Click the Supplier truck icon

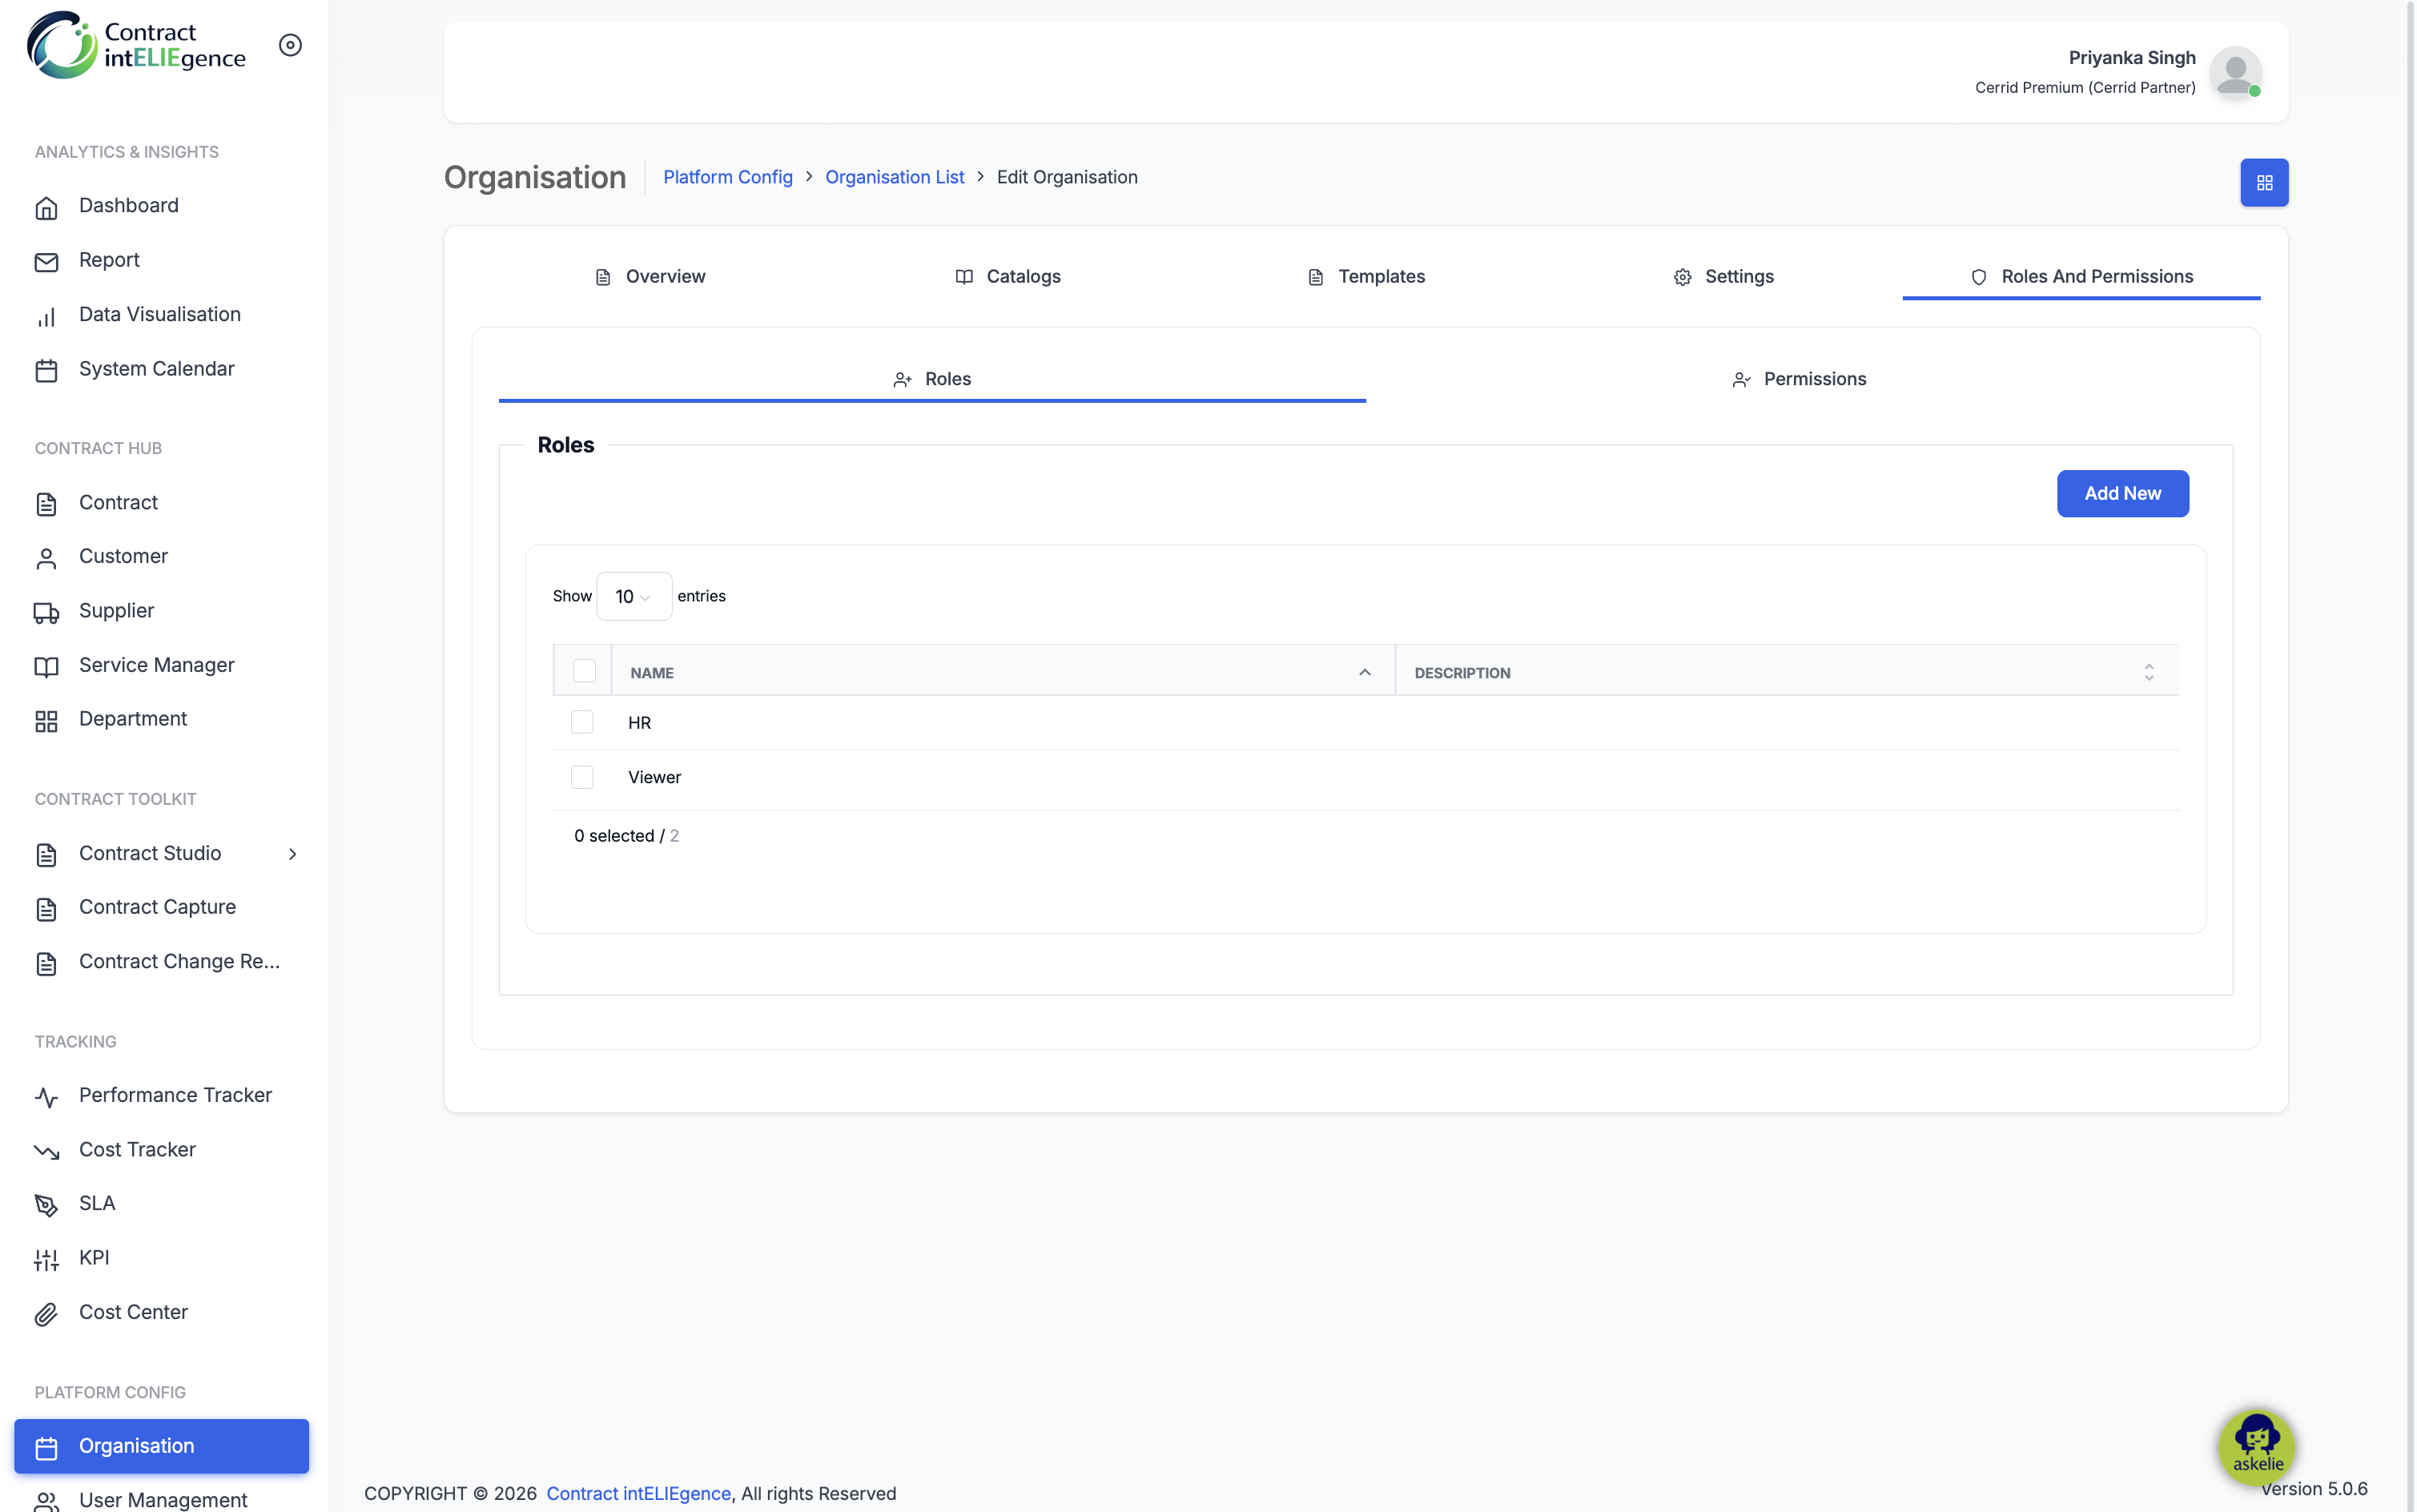click(x=46, y=612)
